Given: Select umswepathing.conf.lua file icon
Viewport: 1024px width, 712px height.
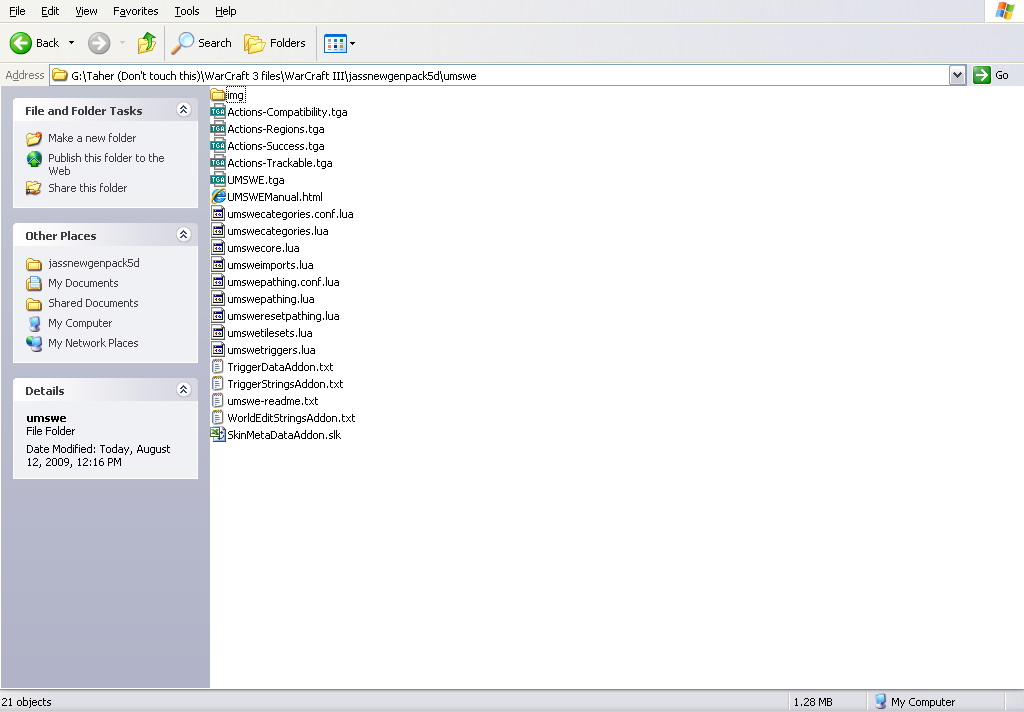Looking at the screenshot, I should 218,282.
